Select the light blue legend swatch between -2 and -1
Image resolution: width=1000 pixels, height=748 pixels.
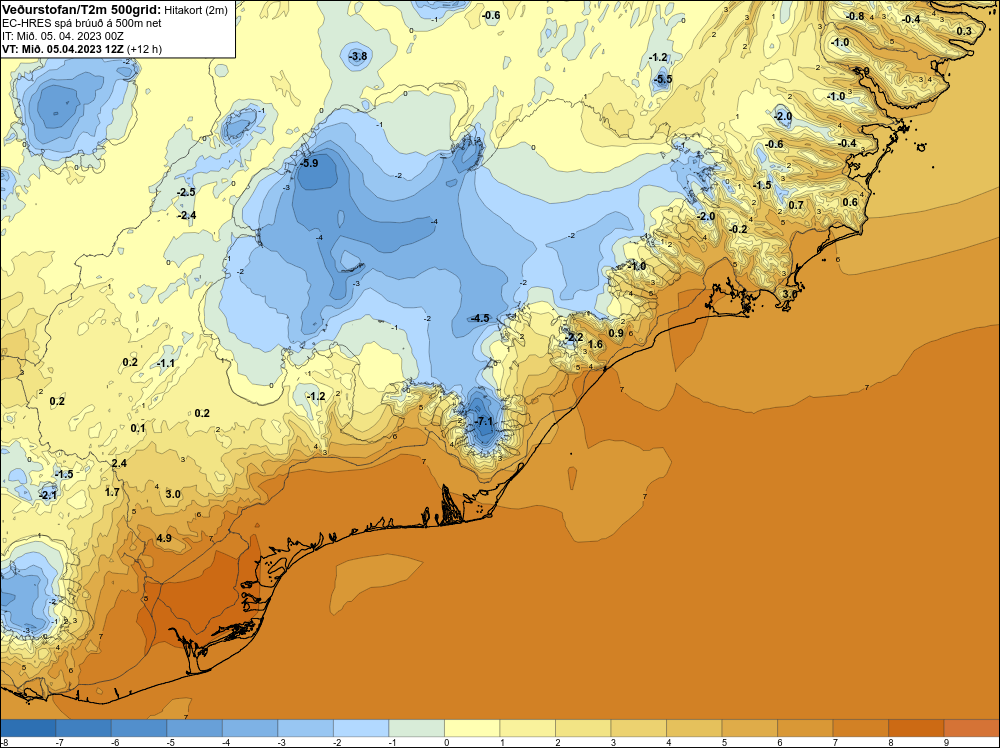click(x=361, y=728)
